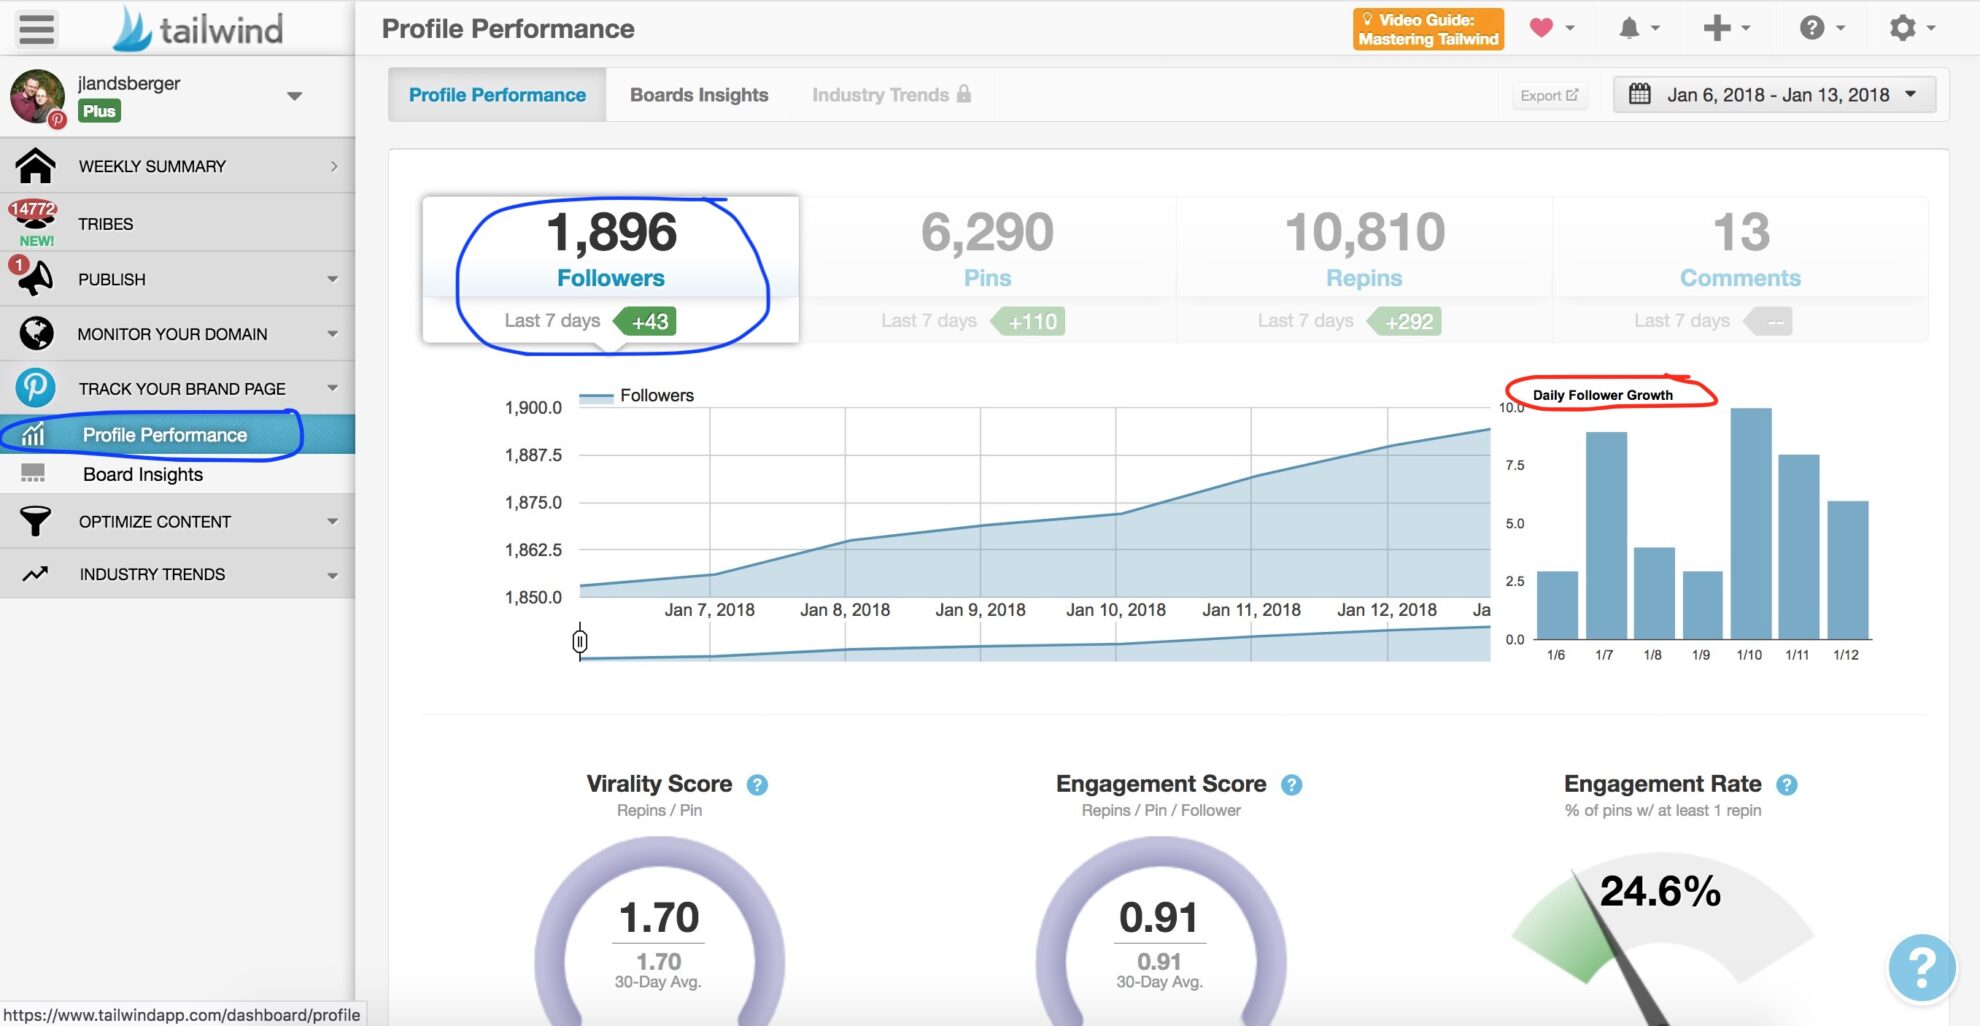
Task: Click the locked Industry Trends tab
Action: coord(890,95)
